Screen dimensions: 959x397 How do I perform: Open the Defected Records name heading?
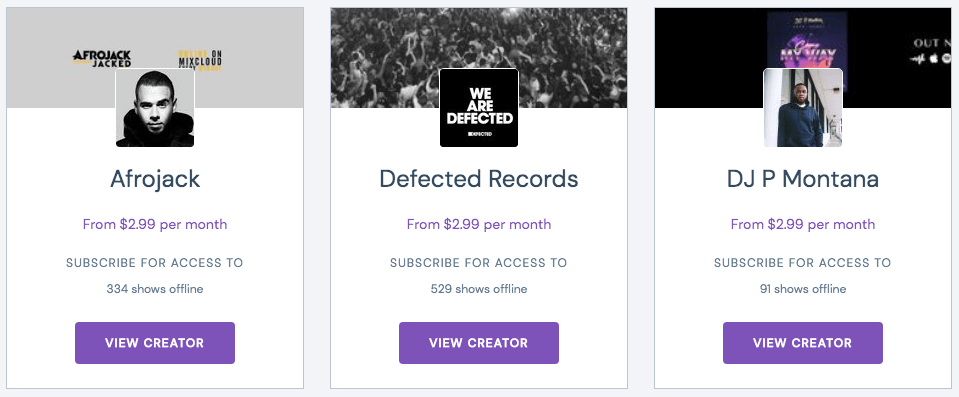click(x=479, y=179)
